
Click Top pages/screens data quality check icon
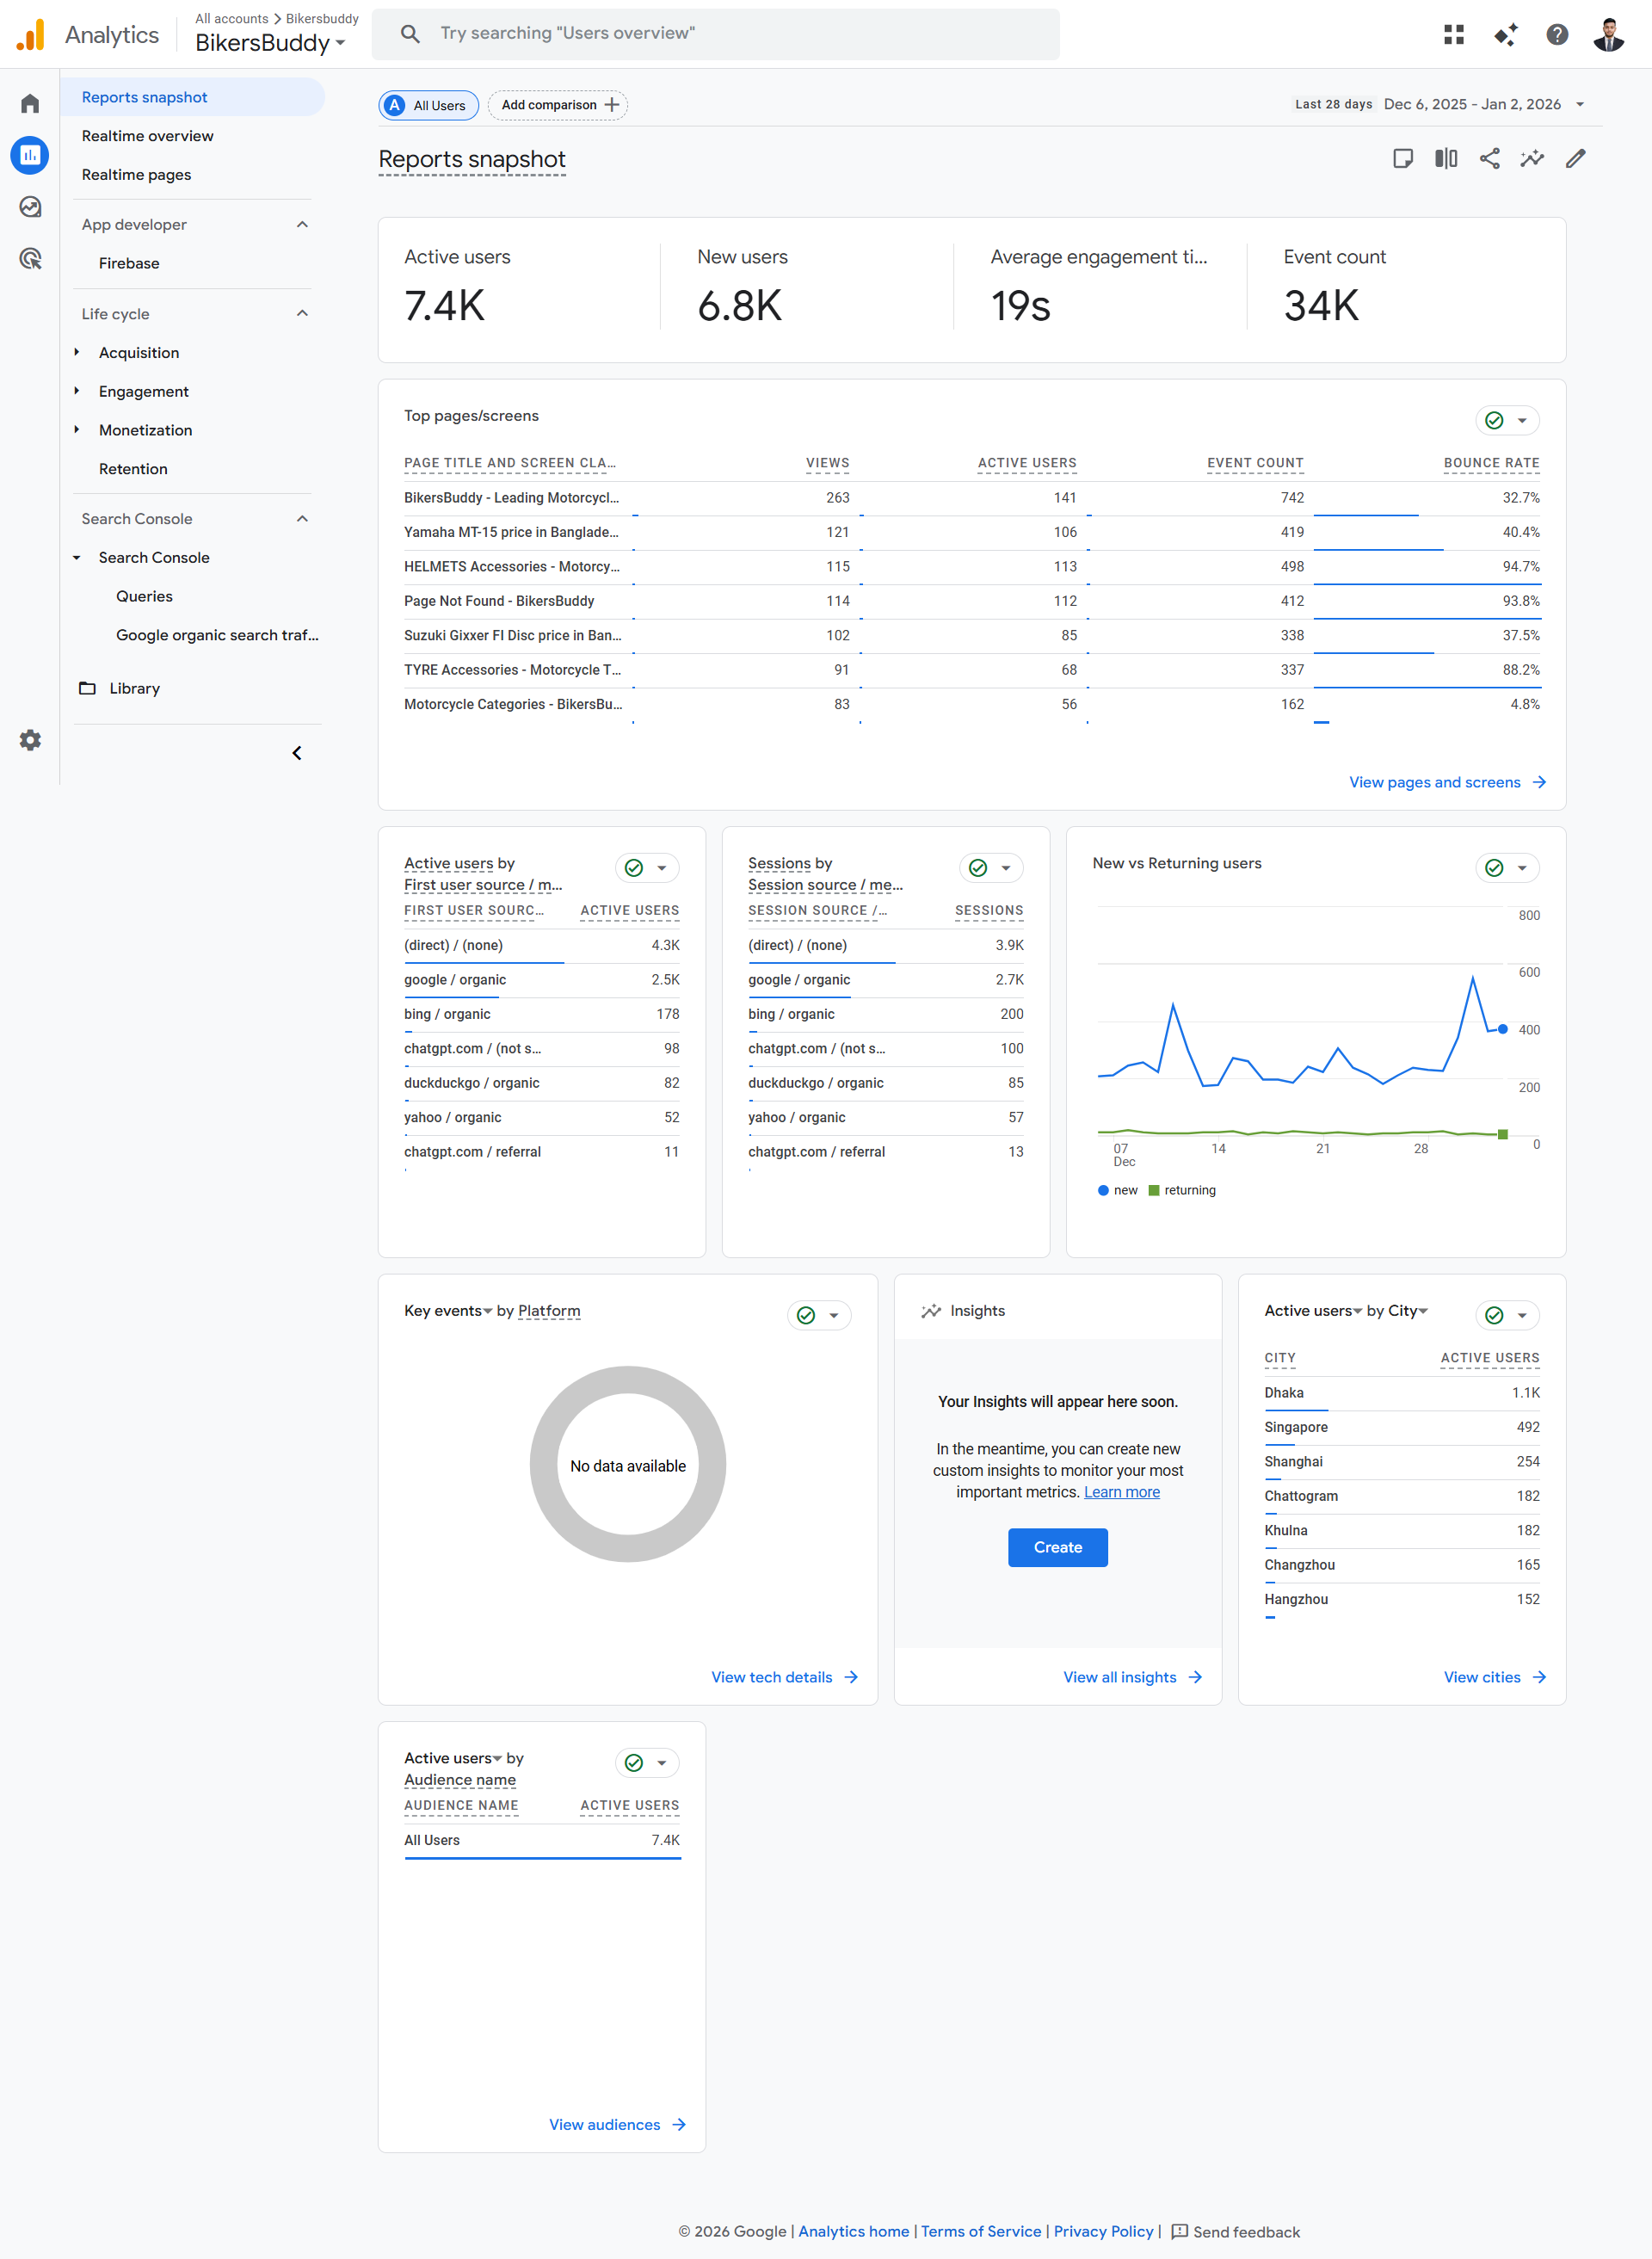coord(1494,421)
